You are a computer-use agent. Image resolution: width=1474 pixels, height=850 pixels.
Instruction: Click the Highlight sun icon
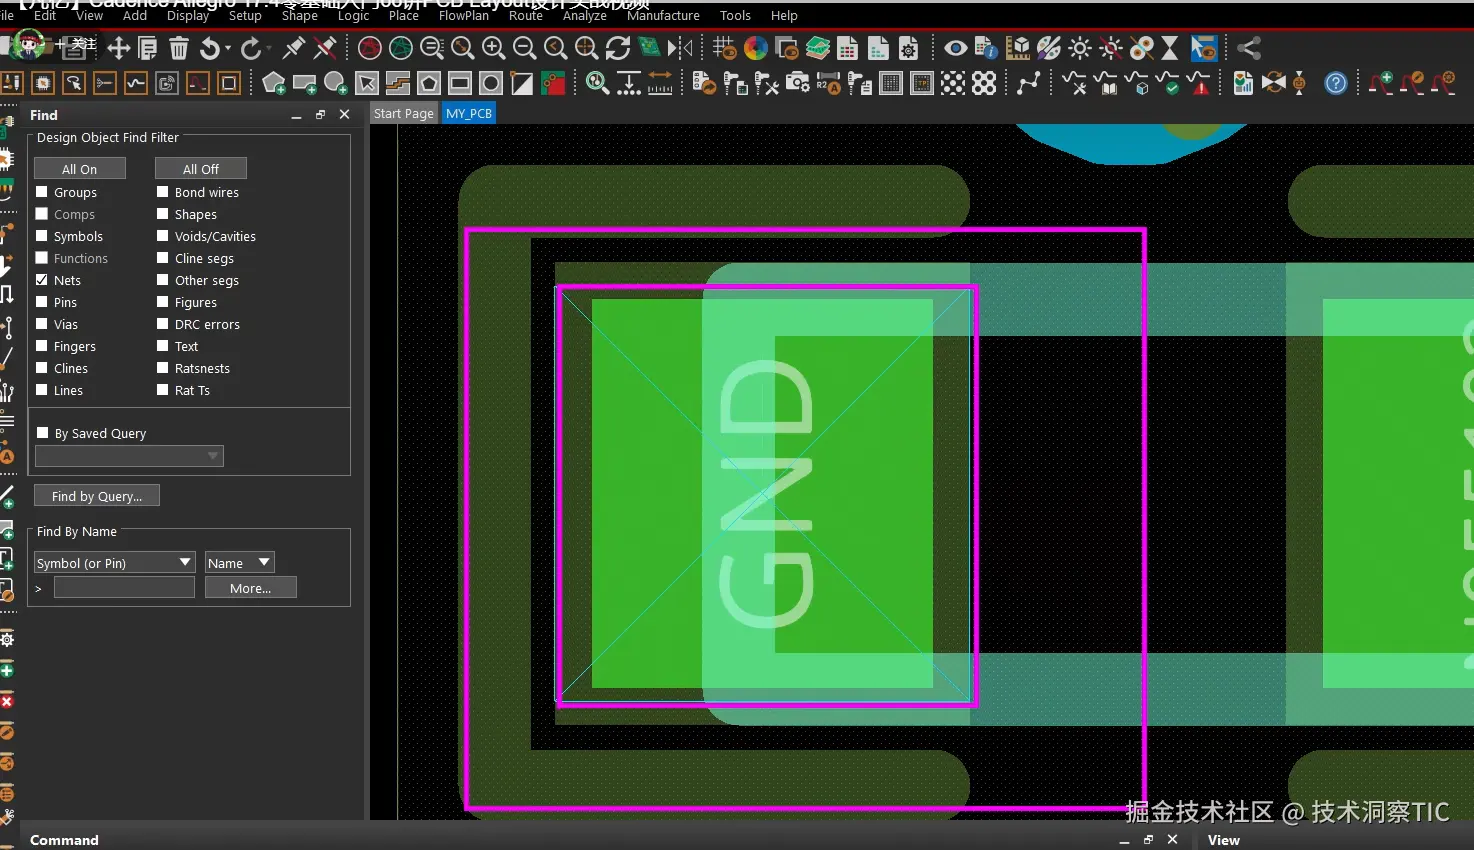1080,48
